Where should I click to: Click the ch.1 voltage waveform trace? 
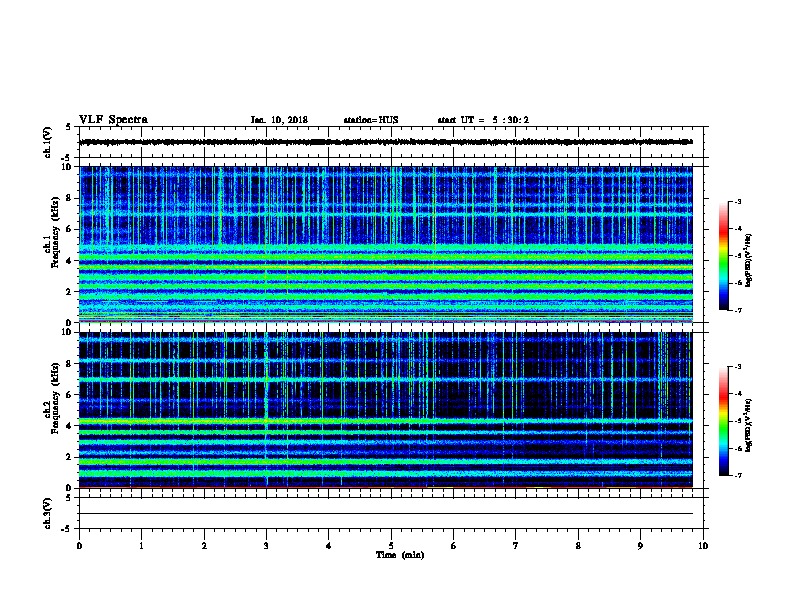[386, 142]
